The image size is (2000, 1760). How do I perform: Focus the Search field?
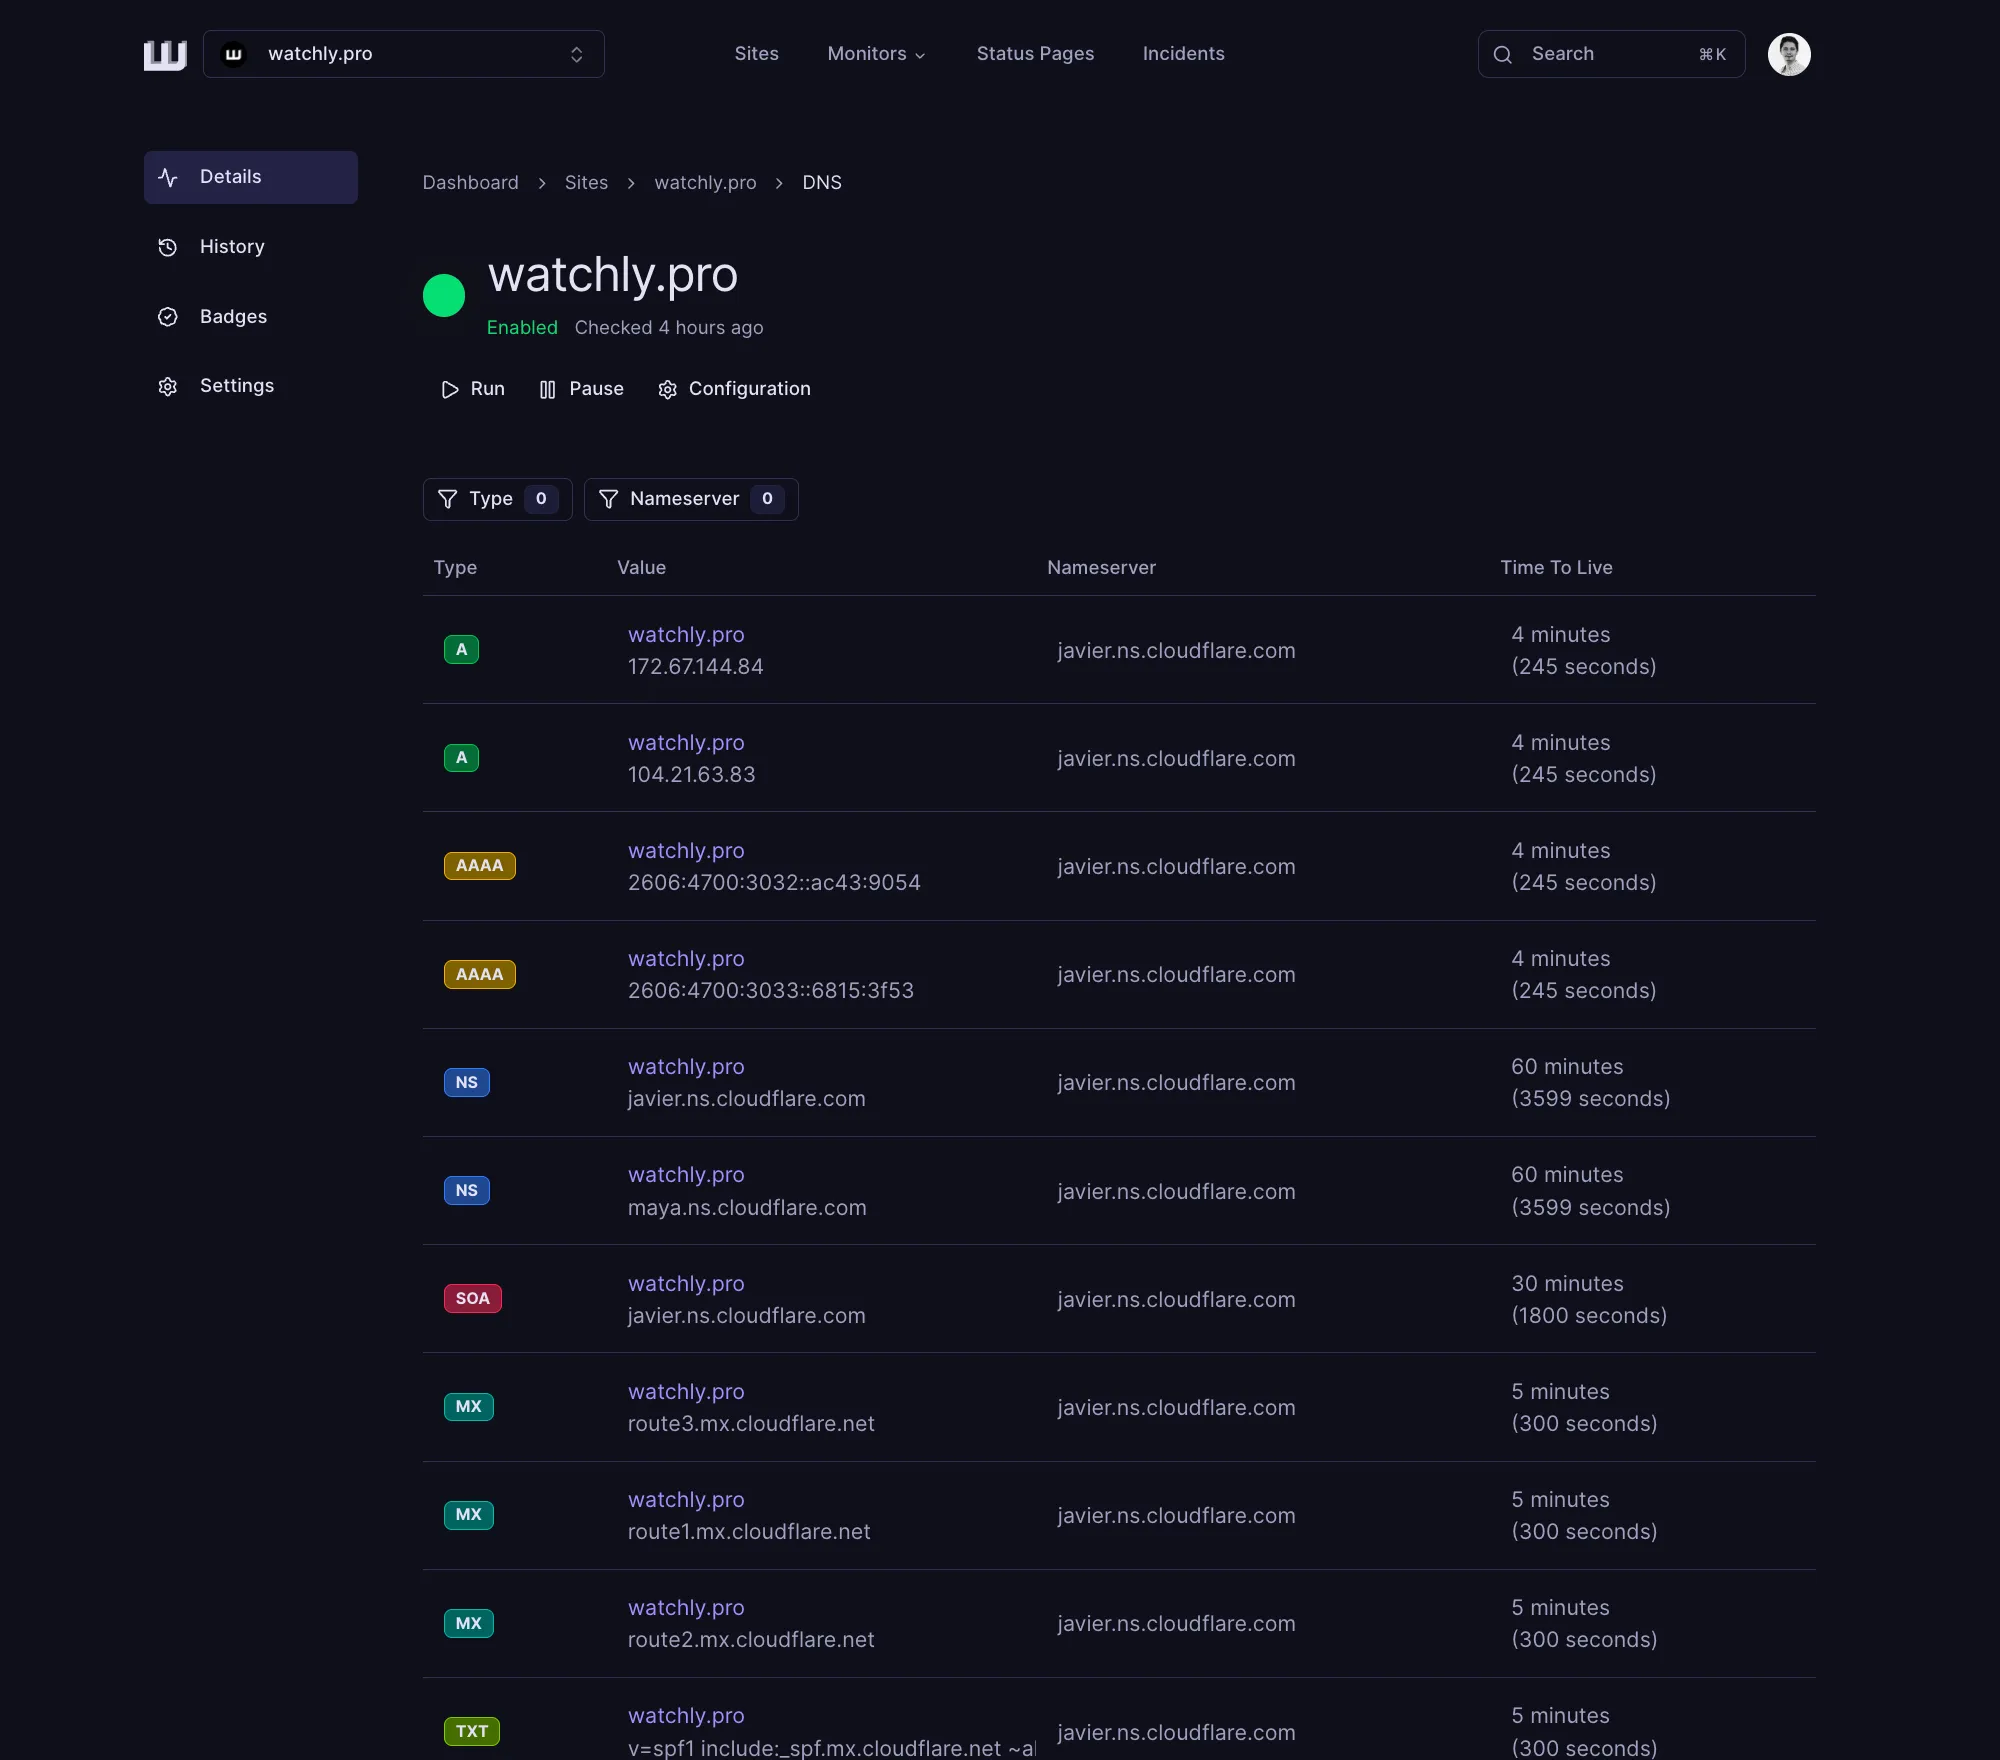point(1610,54)
